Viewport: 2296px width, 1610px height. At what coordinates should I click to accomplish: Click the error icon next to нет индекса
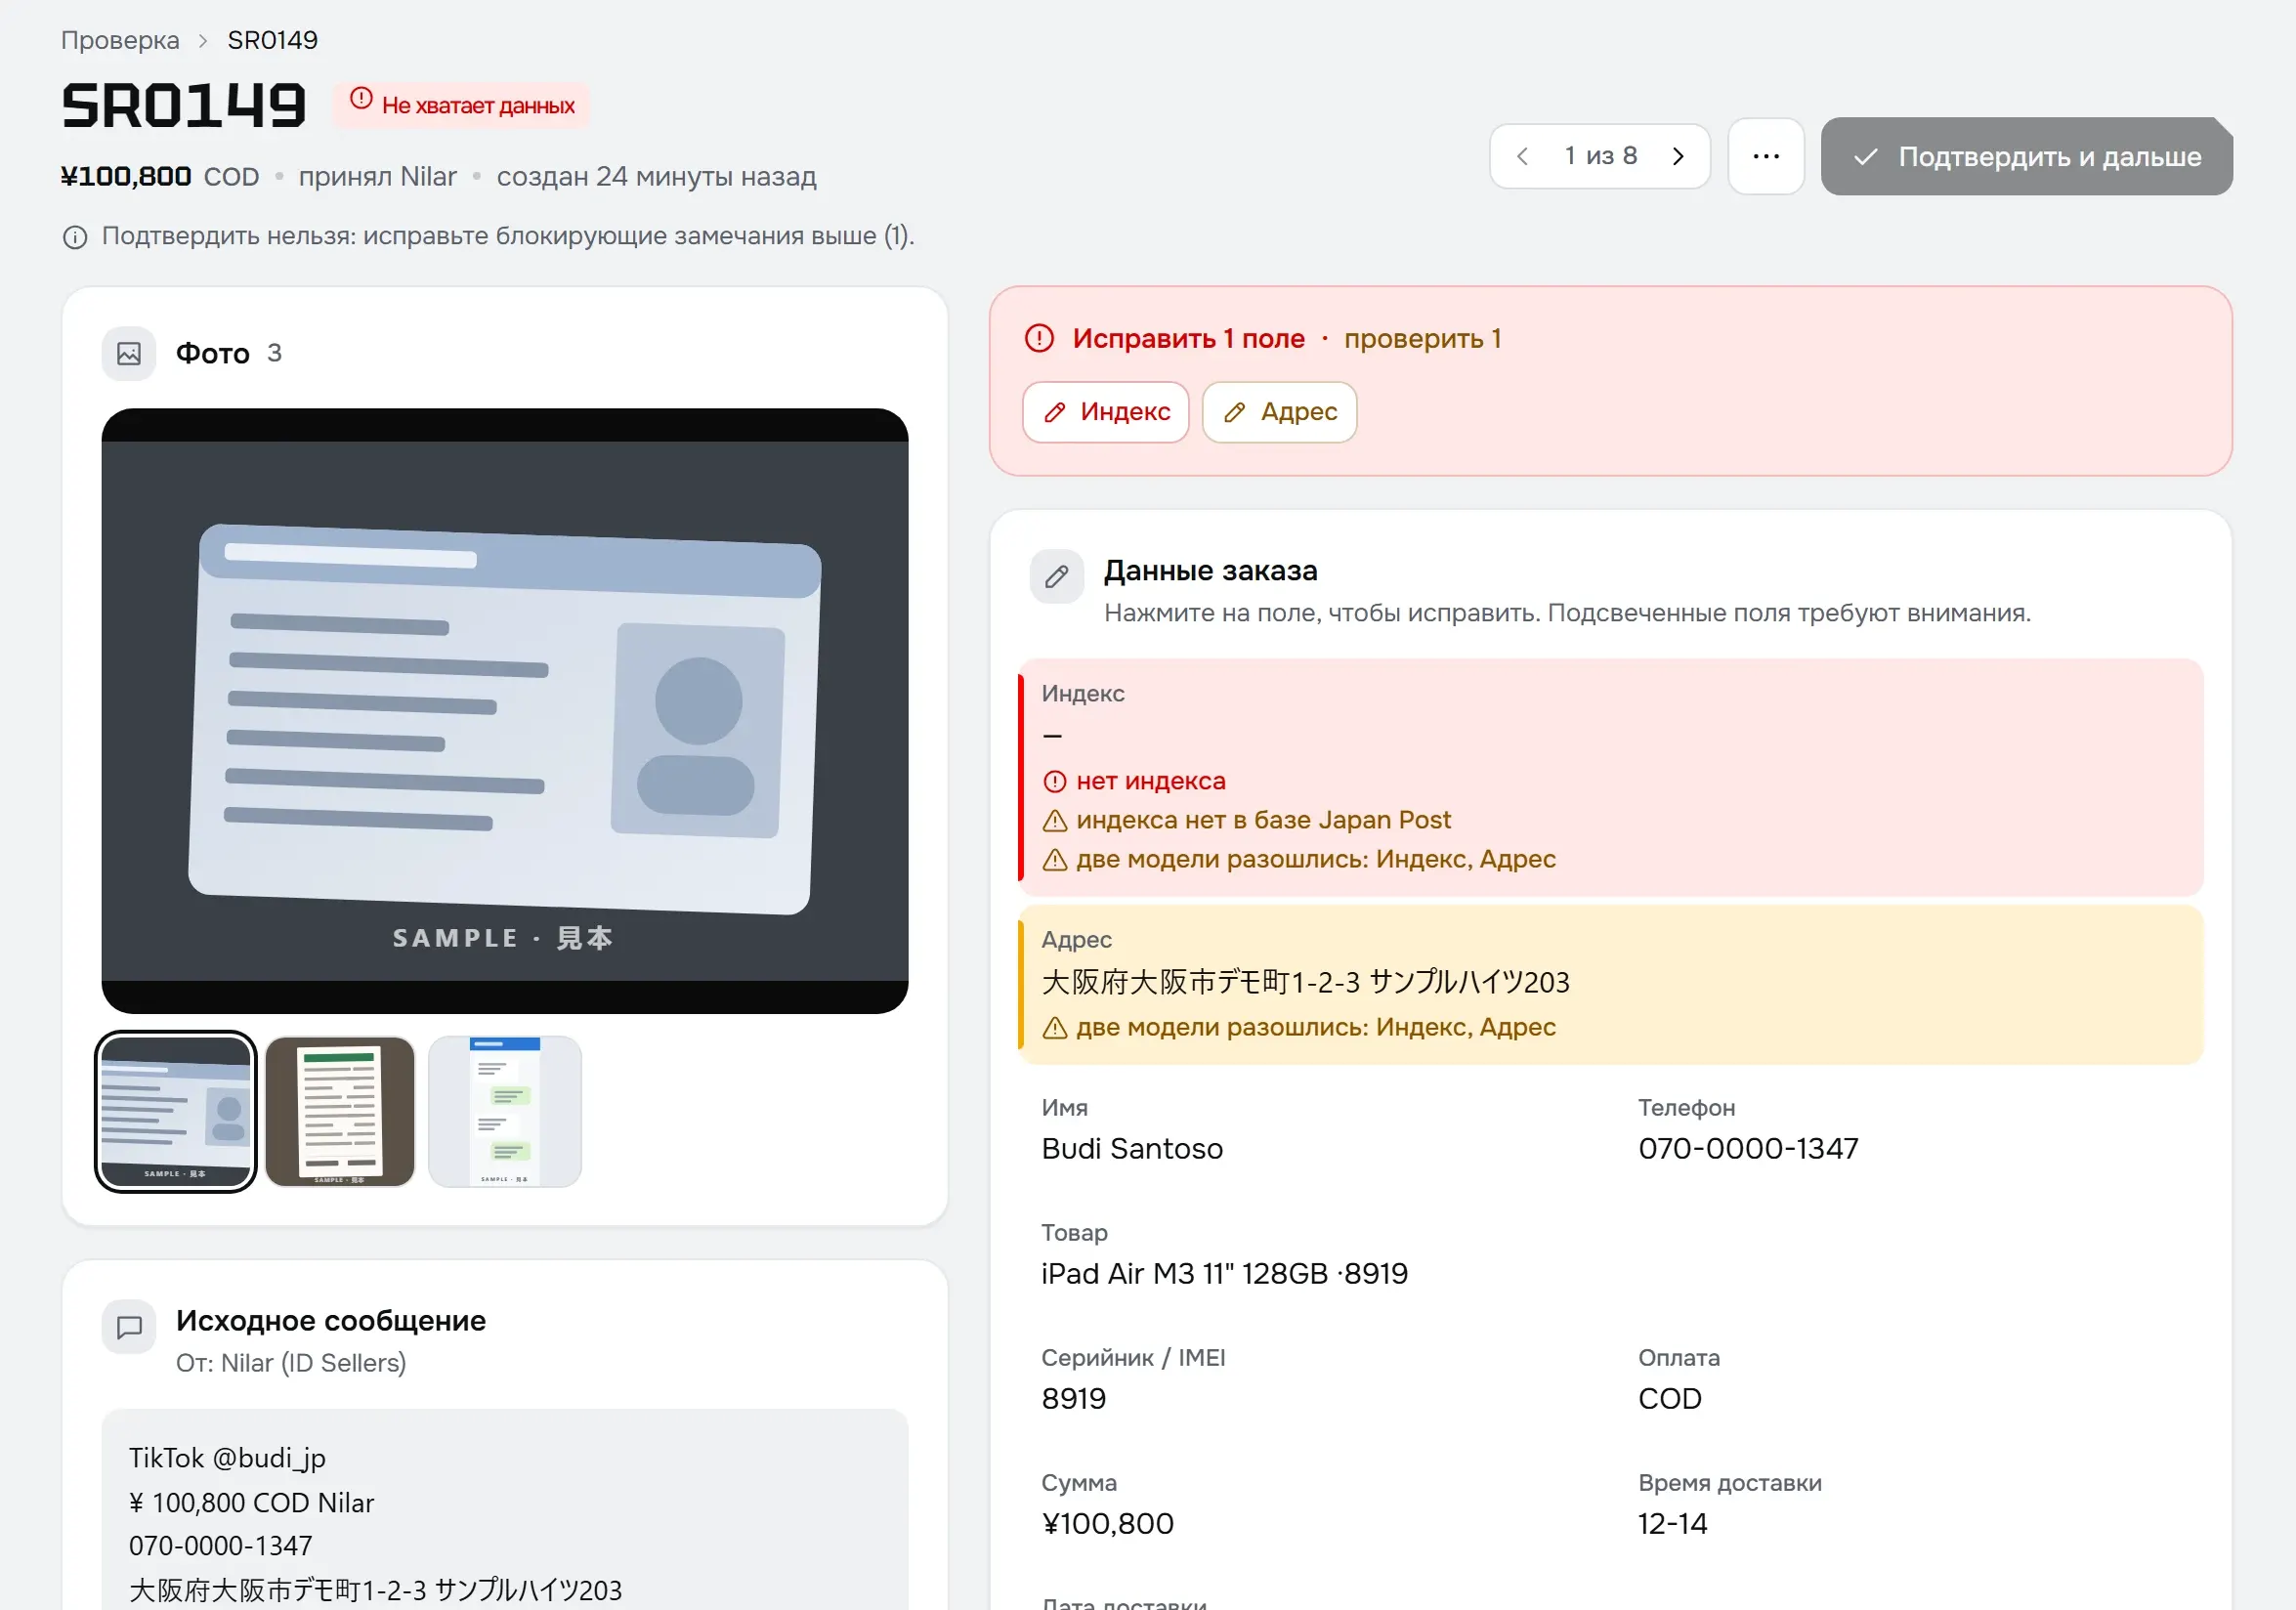click(x=1054, y=782)
